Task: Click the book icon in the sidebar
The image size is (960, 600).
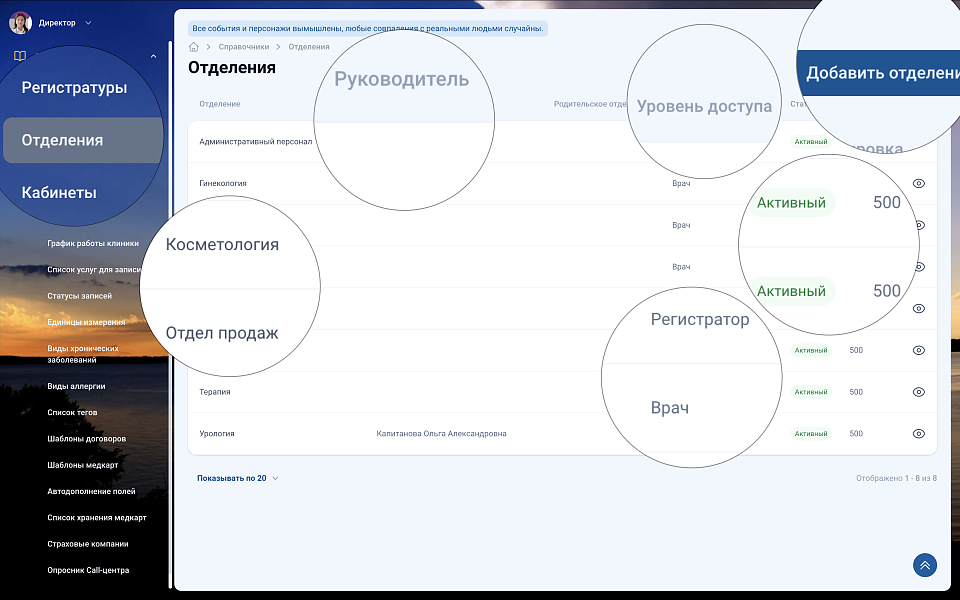Action: pyautogui.click(x=19, y=57)
